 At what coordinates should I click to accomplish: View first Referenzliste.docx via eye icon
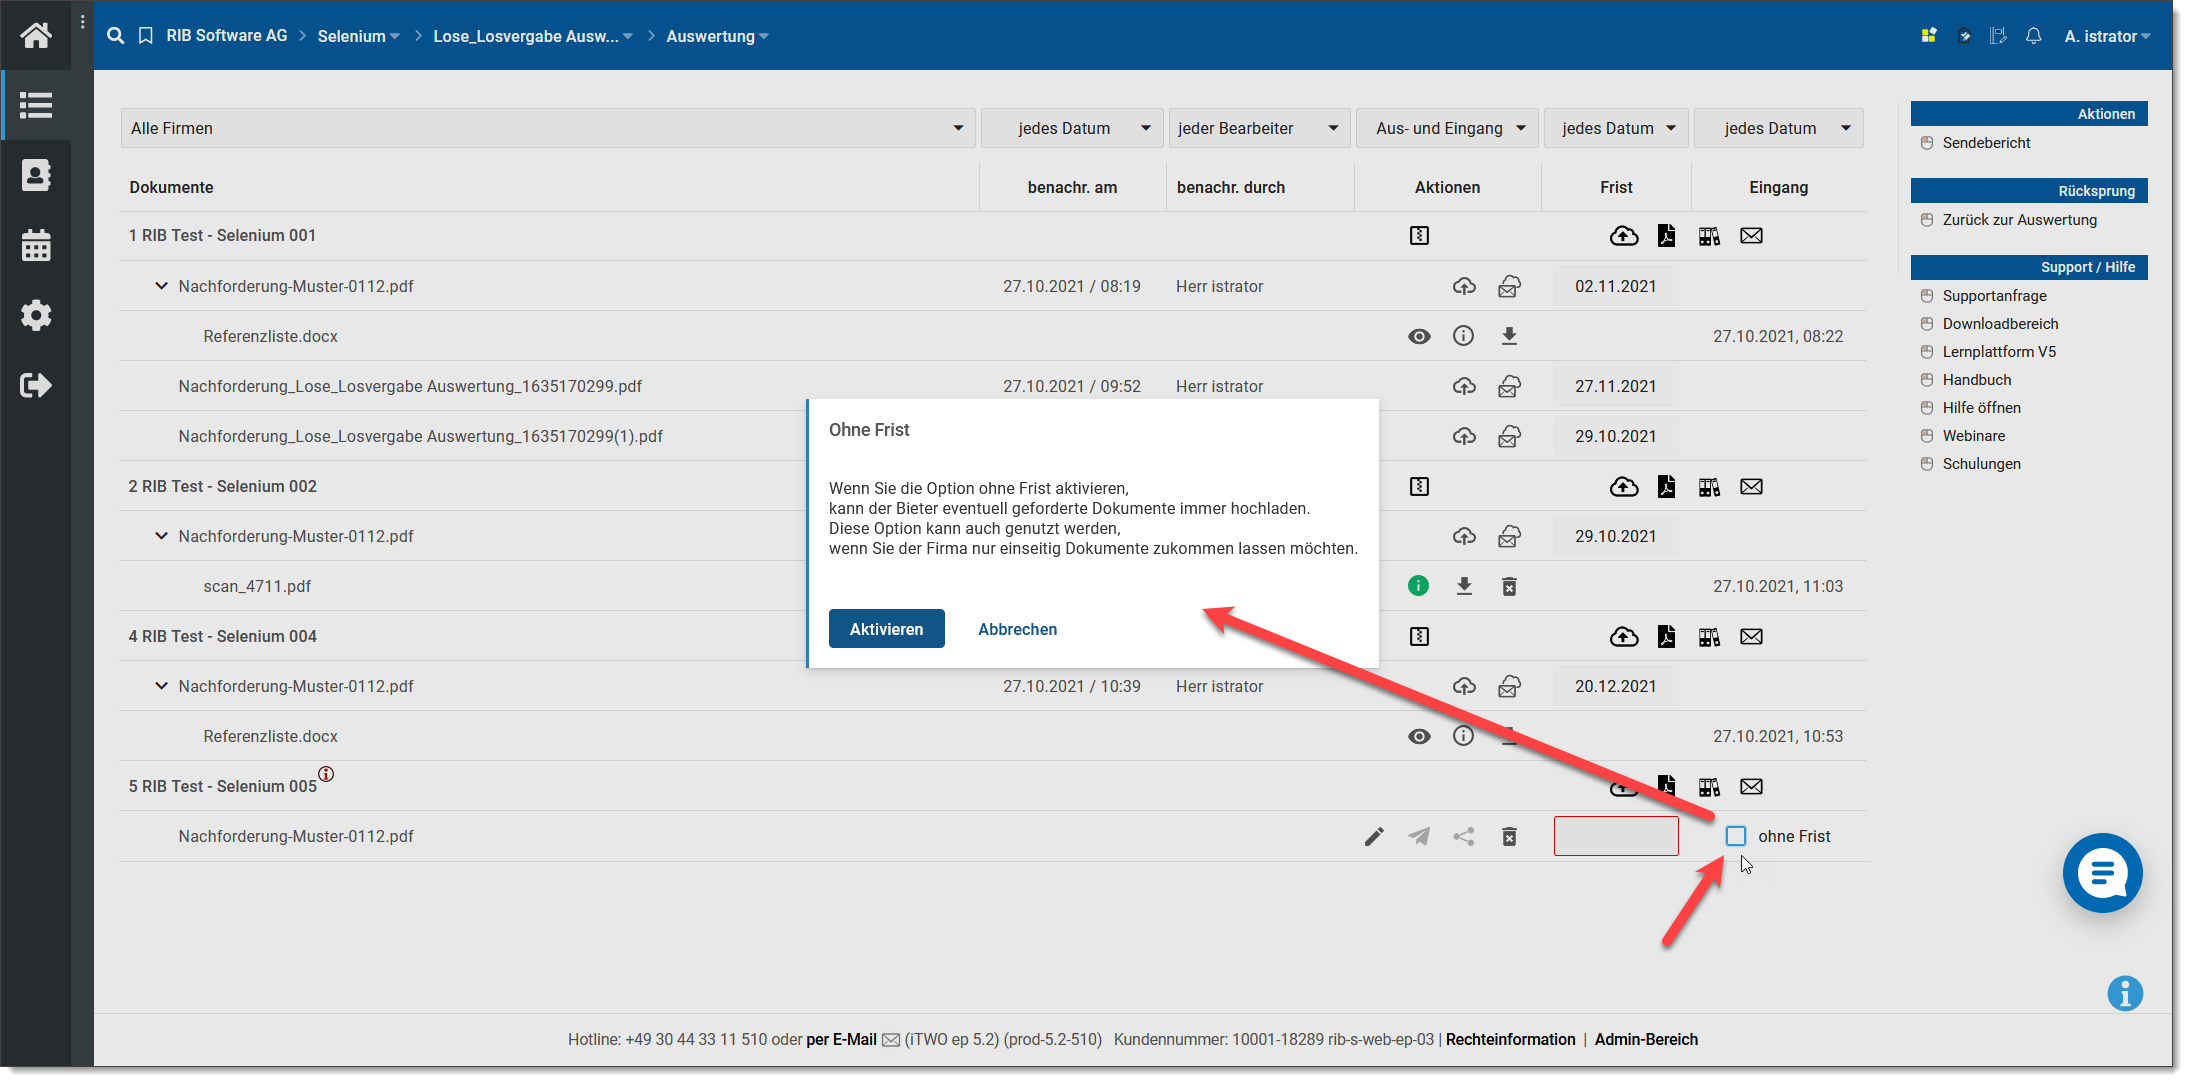click(x=1419, y=336)
